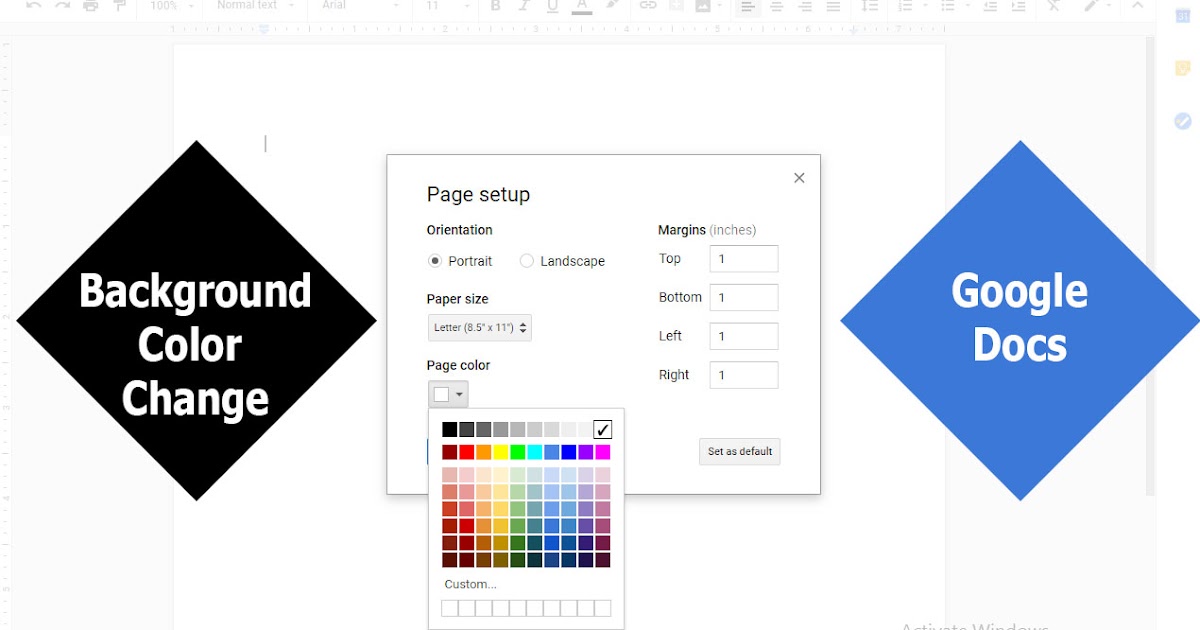Click the Top margin input field

[744, 259]
